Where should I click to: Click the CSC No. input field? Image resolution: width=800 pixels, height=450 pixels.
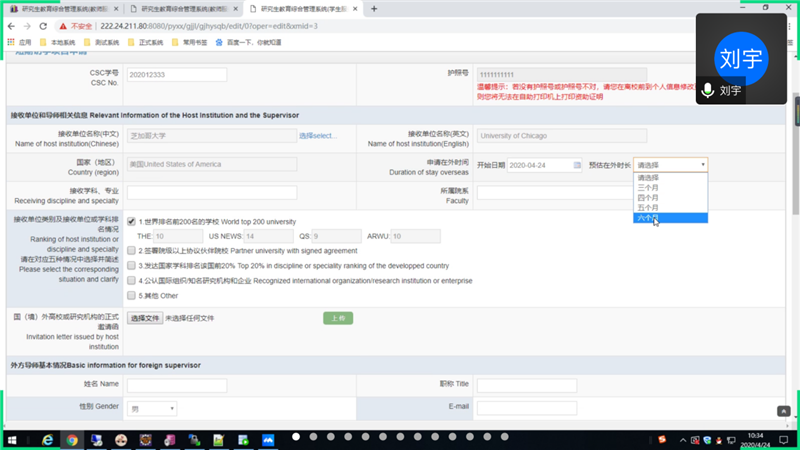177,74
